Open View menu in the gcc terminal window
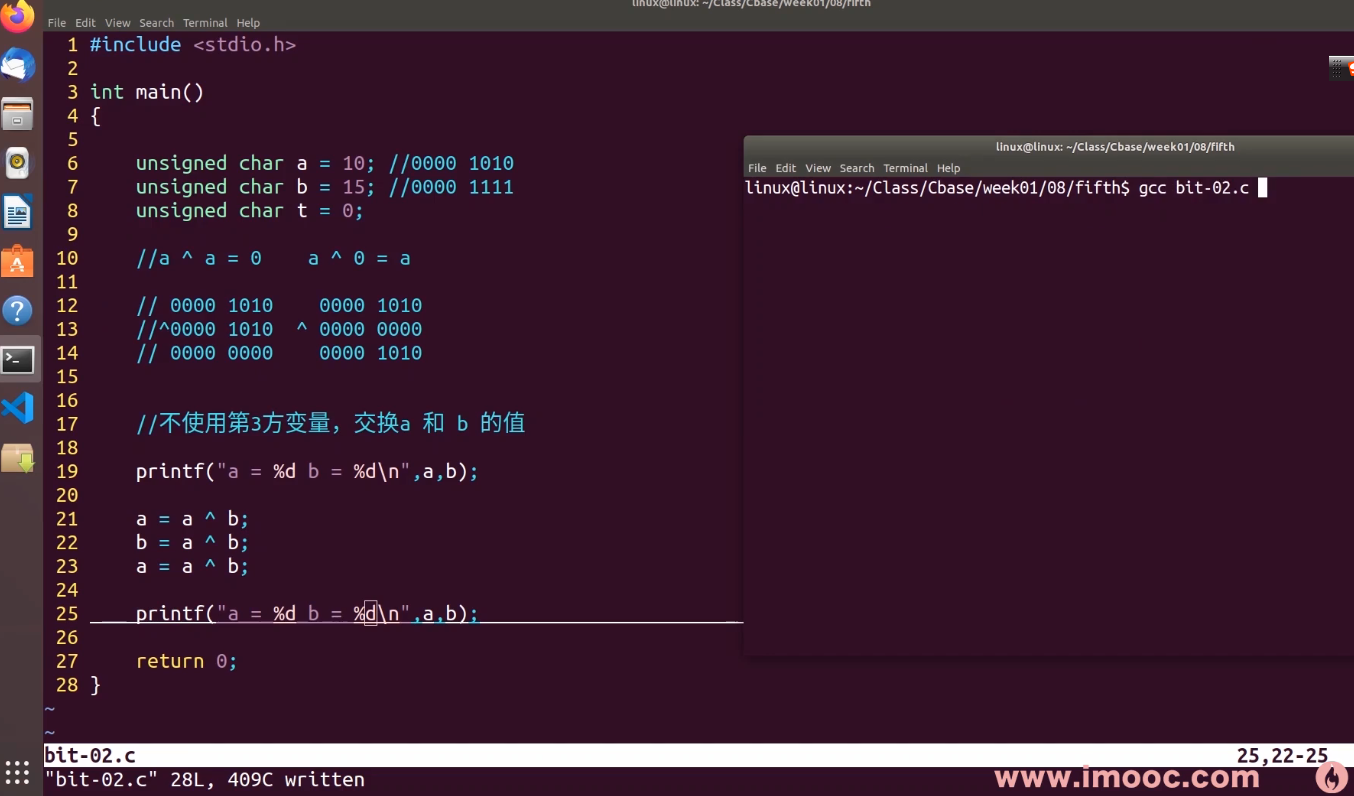 pos(818,168)
